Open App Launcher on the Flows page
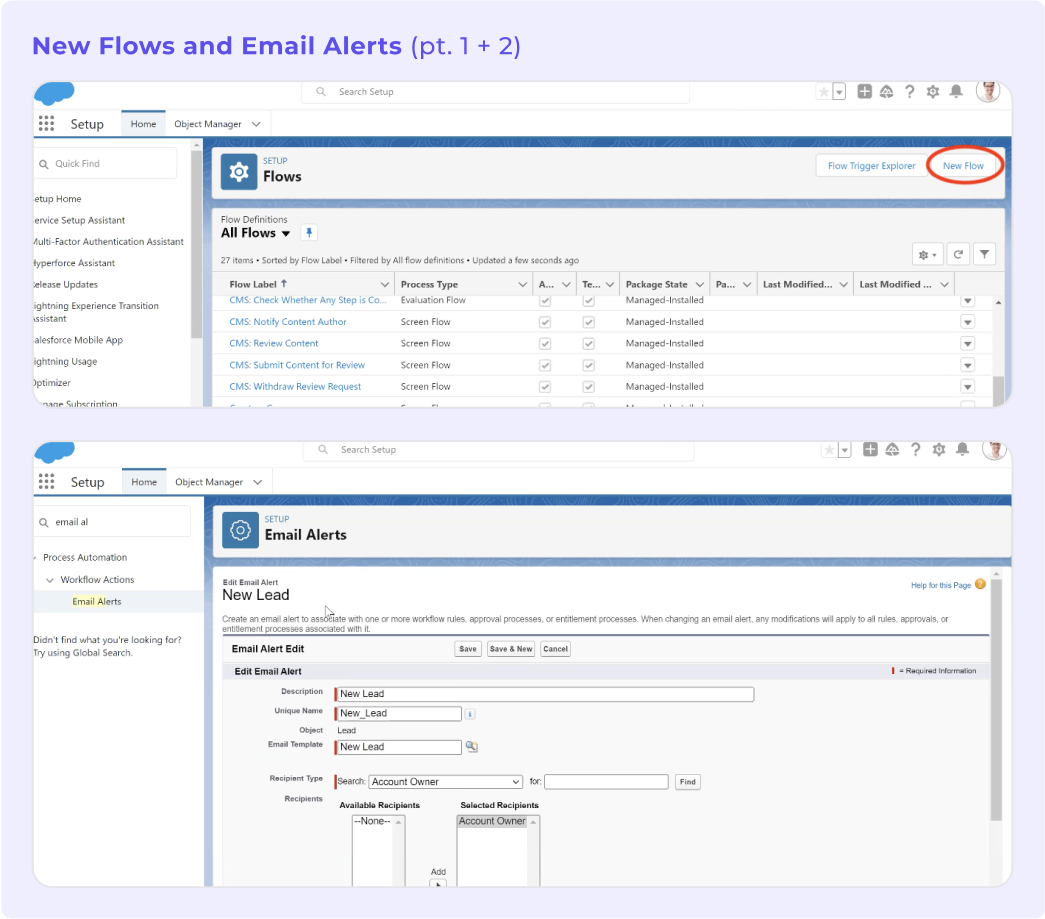1045x919 pixels. click(x=46, y=123)
